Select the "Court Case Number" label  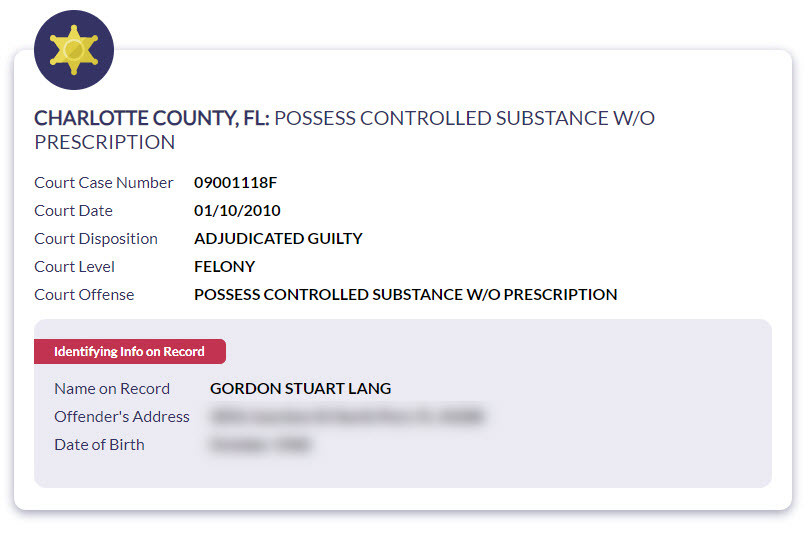pos(104,183)
